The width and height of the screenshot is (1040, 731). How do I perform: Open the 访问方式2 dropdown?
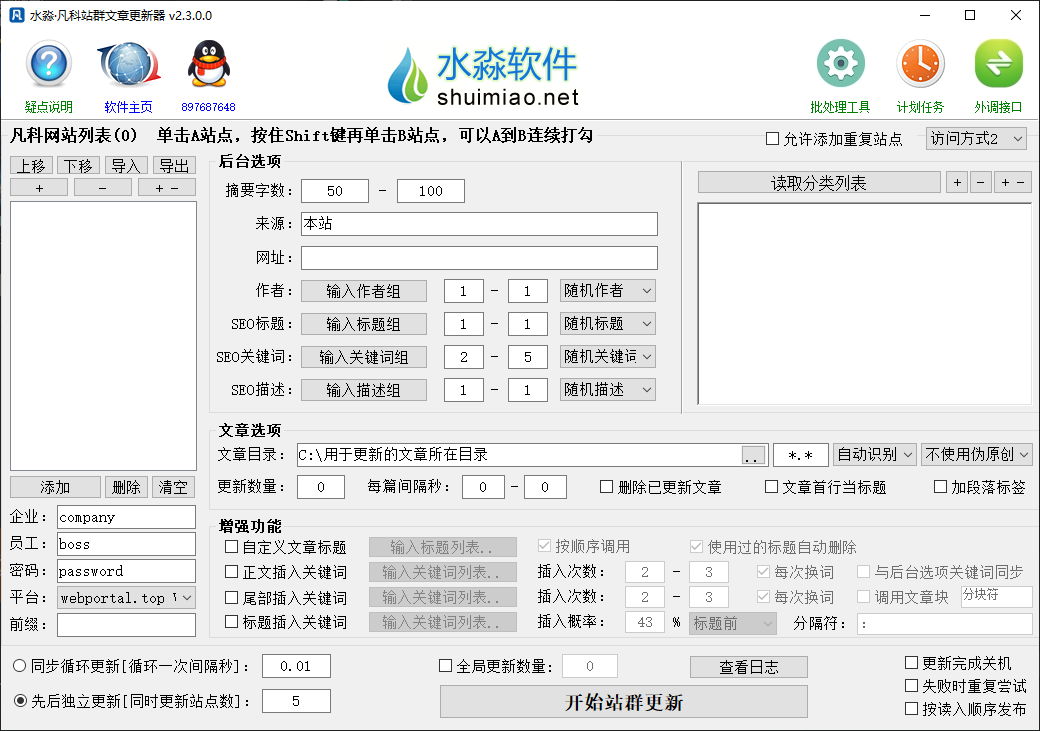coord(976,139)
